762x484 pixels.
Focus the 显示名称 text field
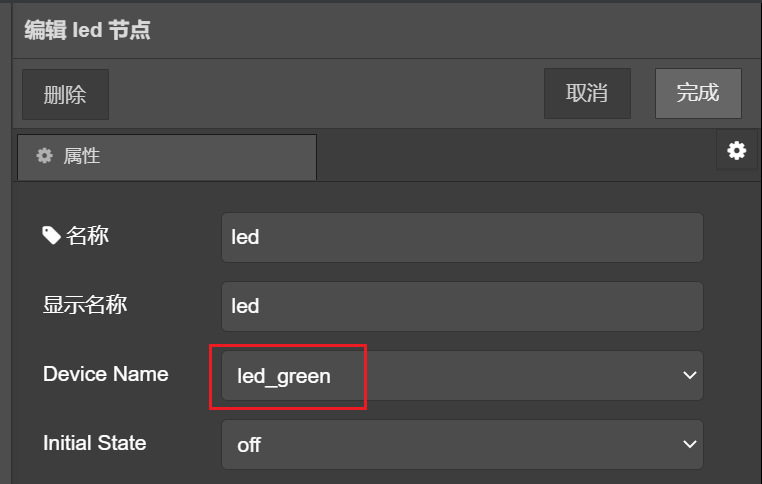pos(462,306)
